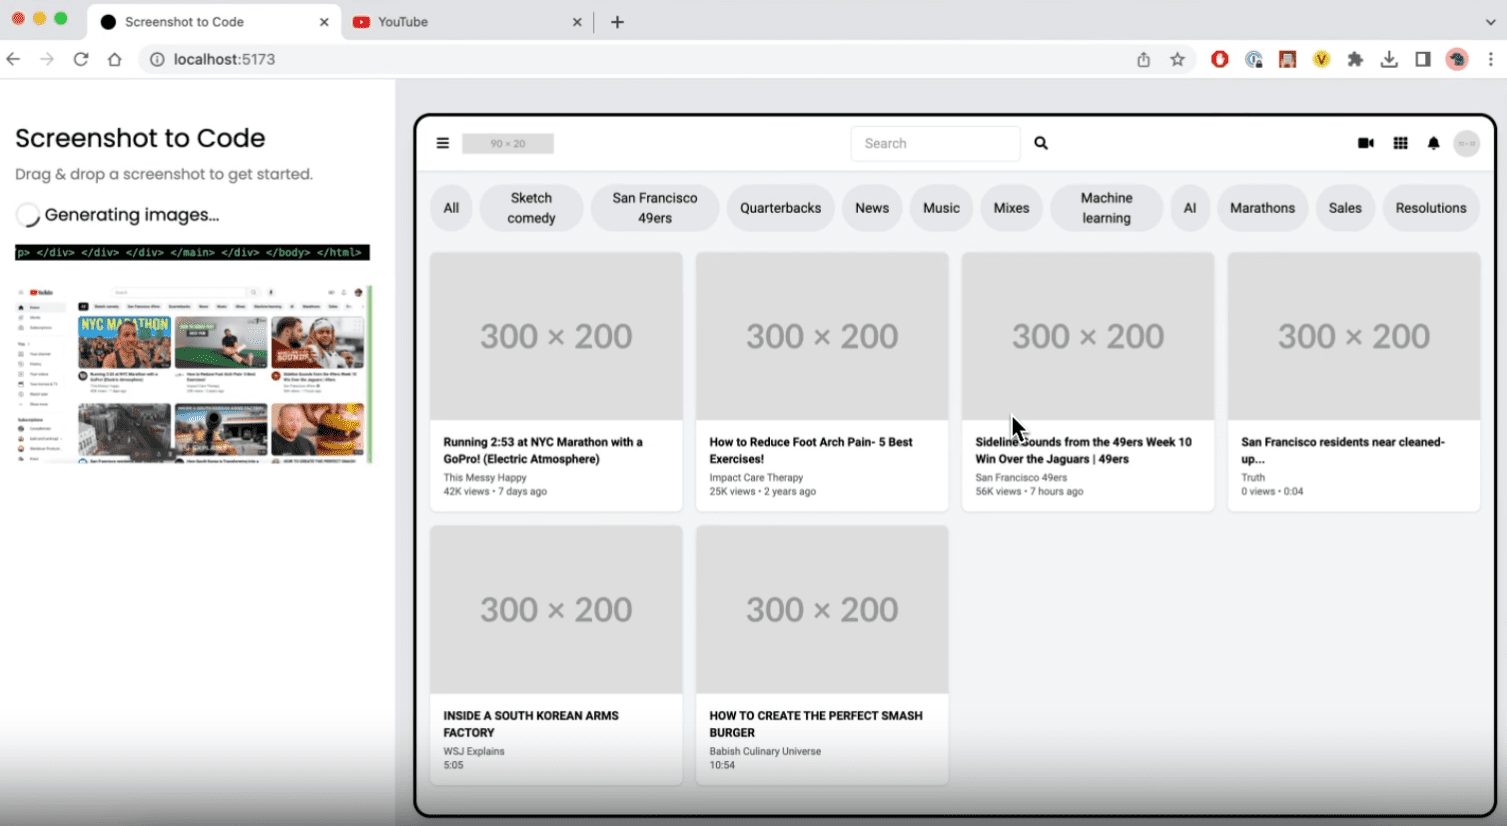
Task: Open the San Francisco residents video thumbnail
Action: point(1354,336)
